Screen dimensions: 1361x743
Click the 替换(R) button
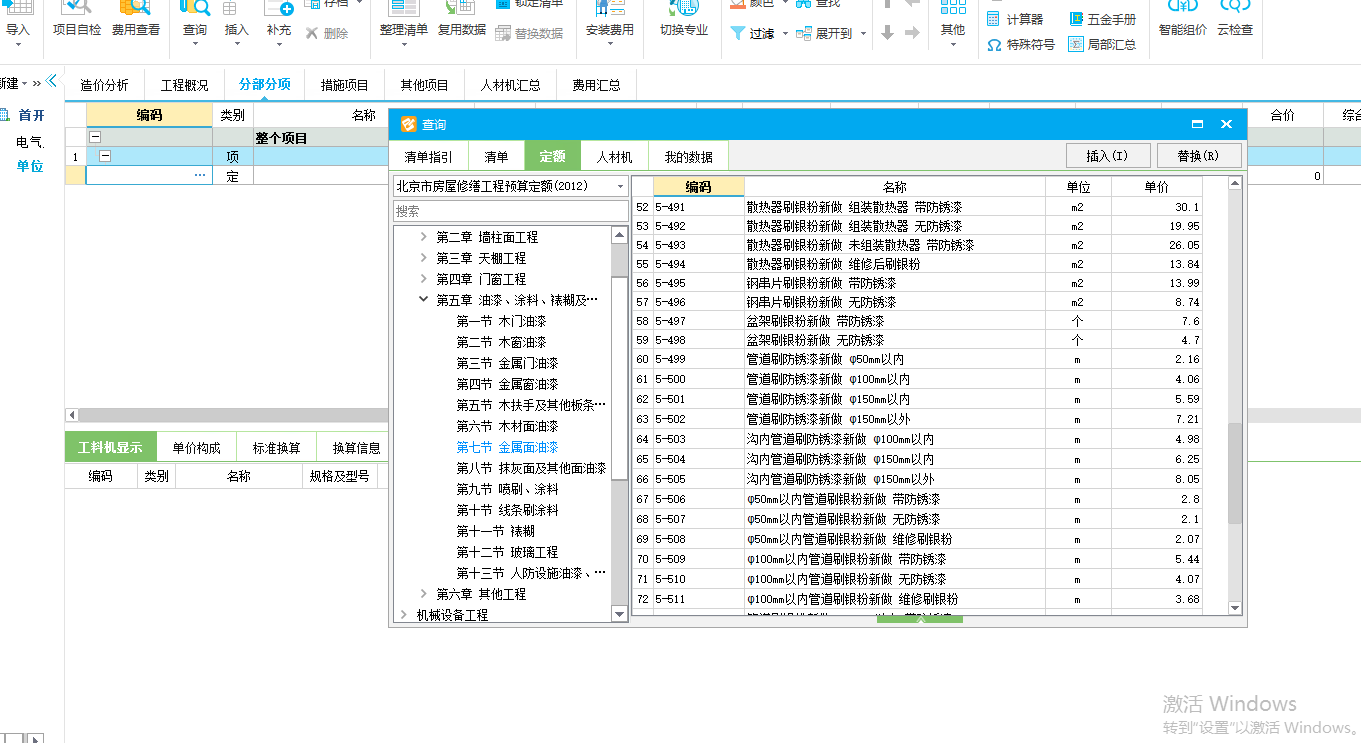pos(1198,156)
